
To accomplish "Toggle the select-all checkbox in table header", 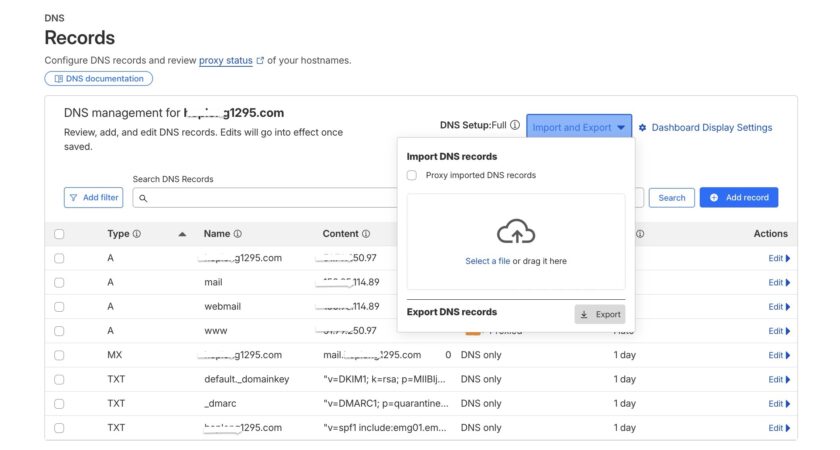I will tap(59, 234).
